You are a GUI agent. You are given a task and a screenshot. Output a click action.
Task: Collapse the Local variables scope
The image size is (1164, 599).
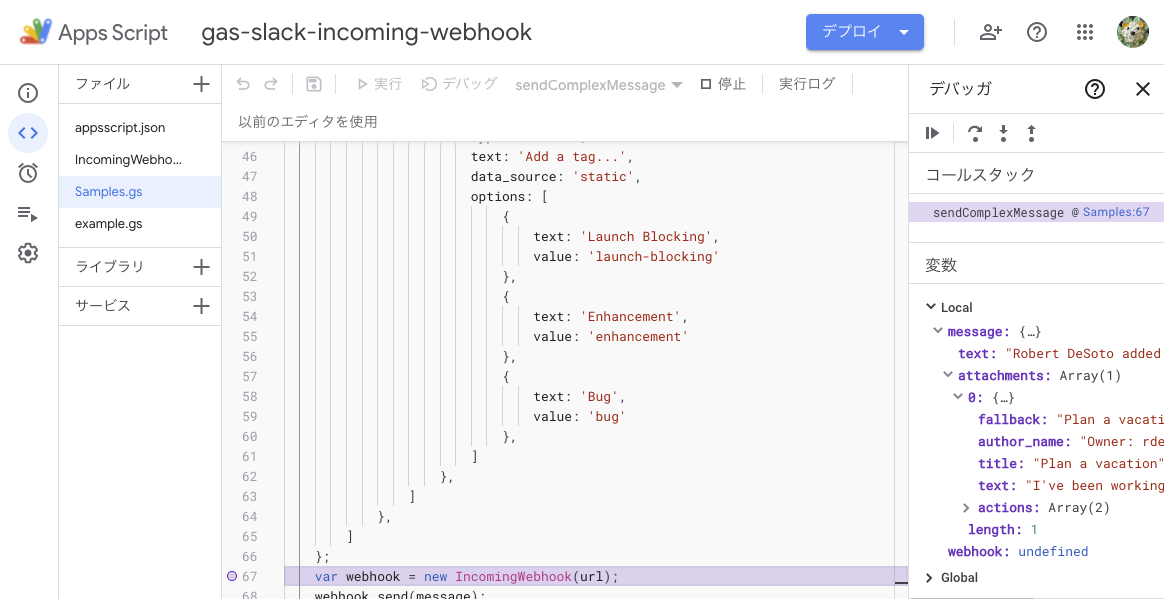931,307
